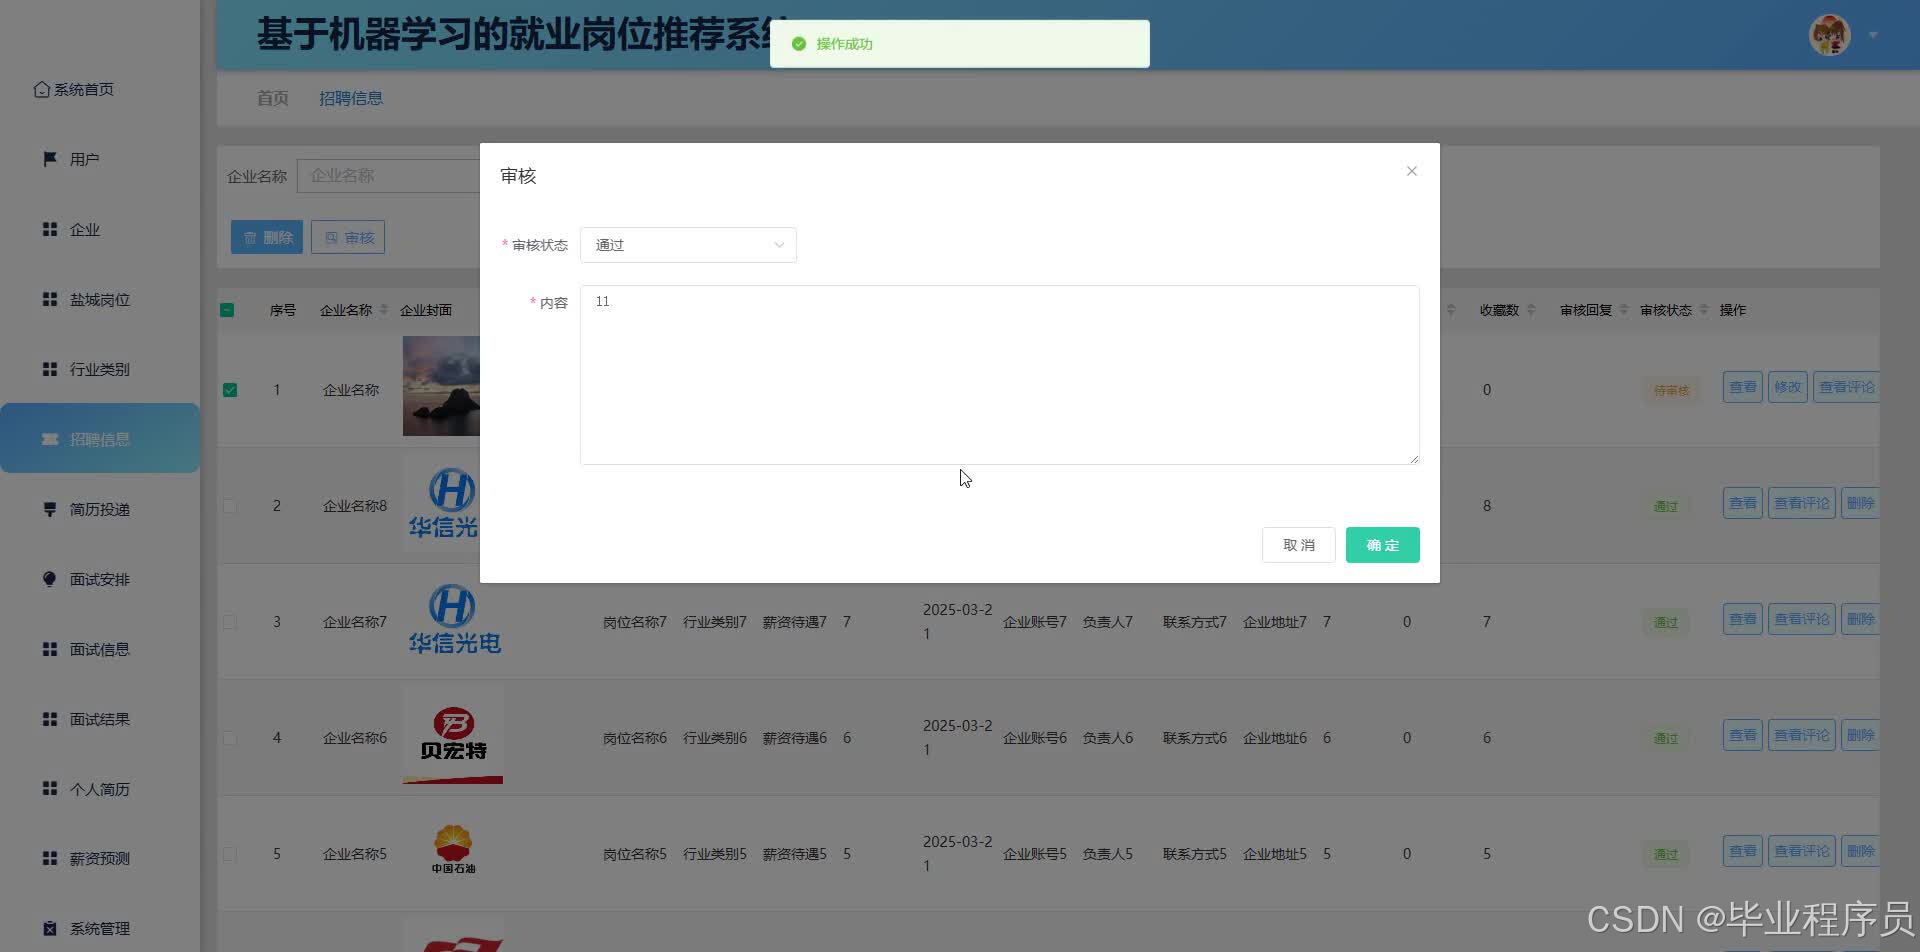Open the 系统管理 icon at sidebar bottom

point(50,927)
